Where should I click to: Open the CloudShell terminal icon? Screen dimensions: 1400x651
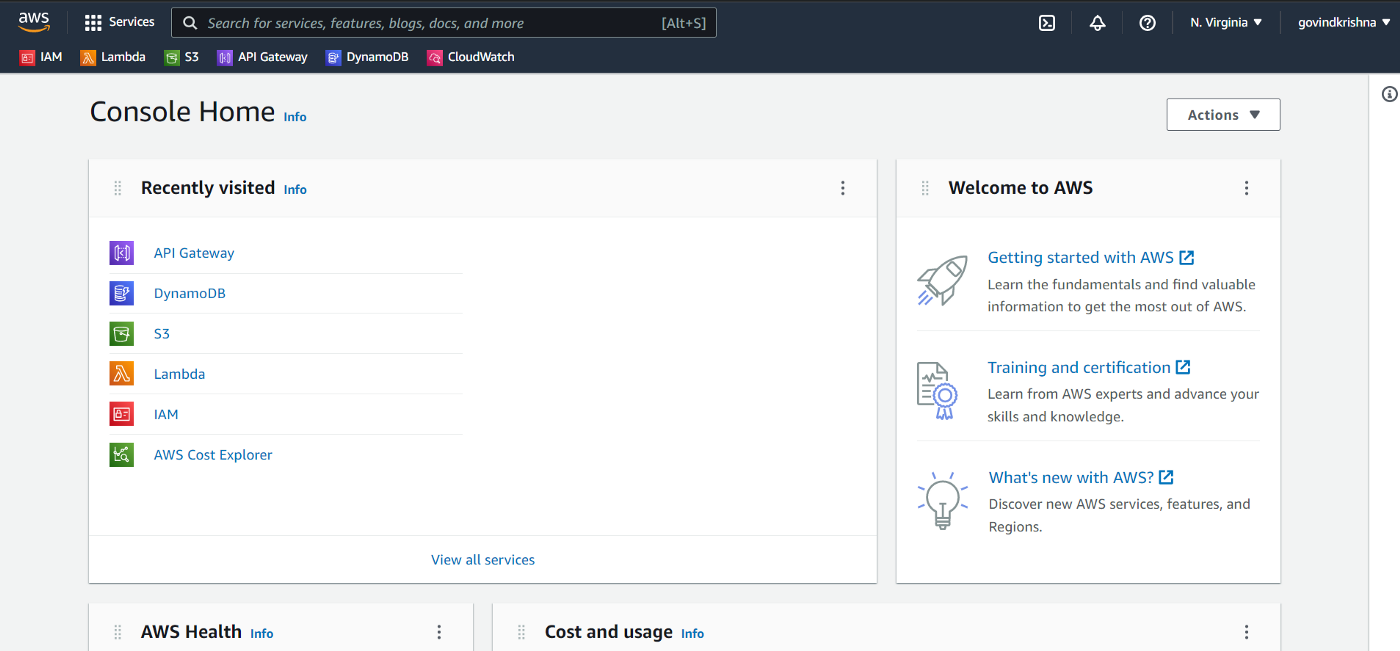(x=1046, y=22)
